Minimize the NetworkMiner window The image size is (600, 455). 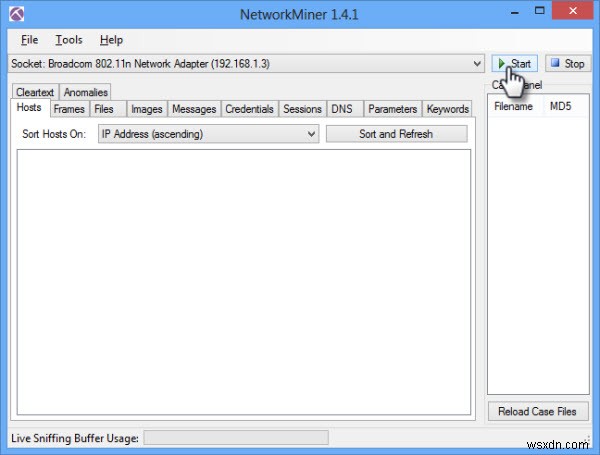(515, 12)
